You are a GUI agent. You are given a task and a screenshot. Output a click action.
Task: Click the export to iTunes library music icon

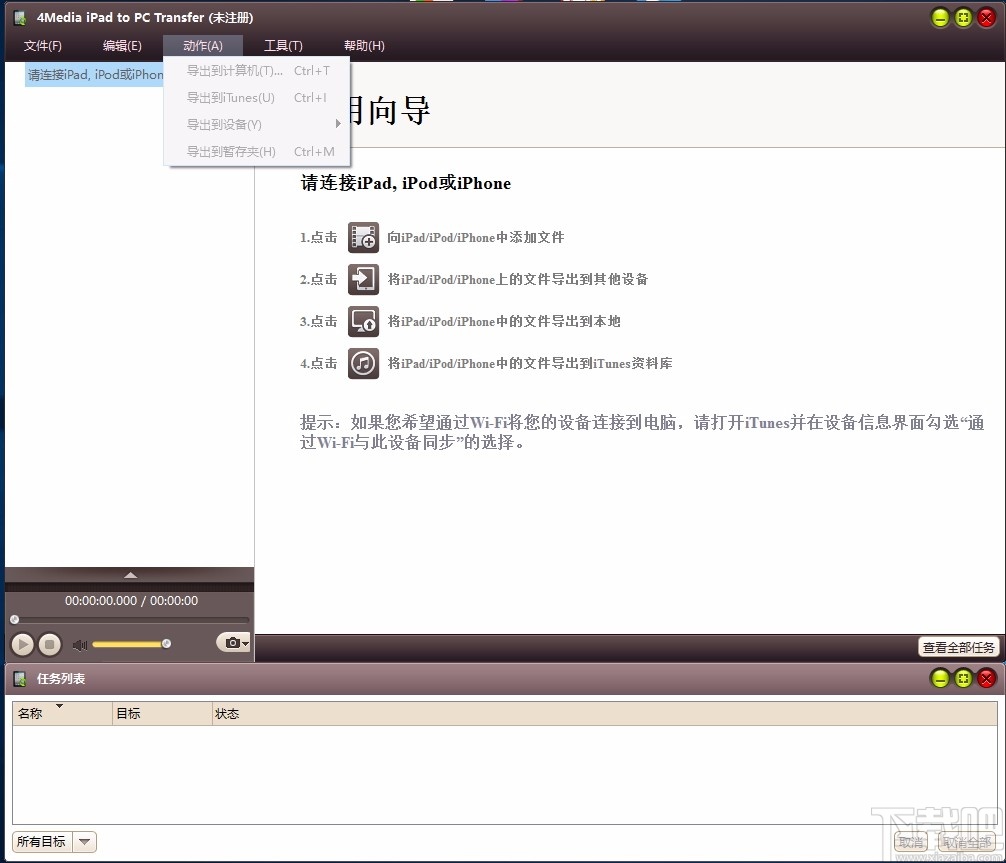coord(363,363)
